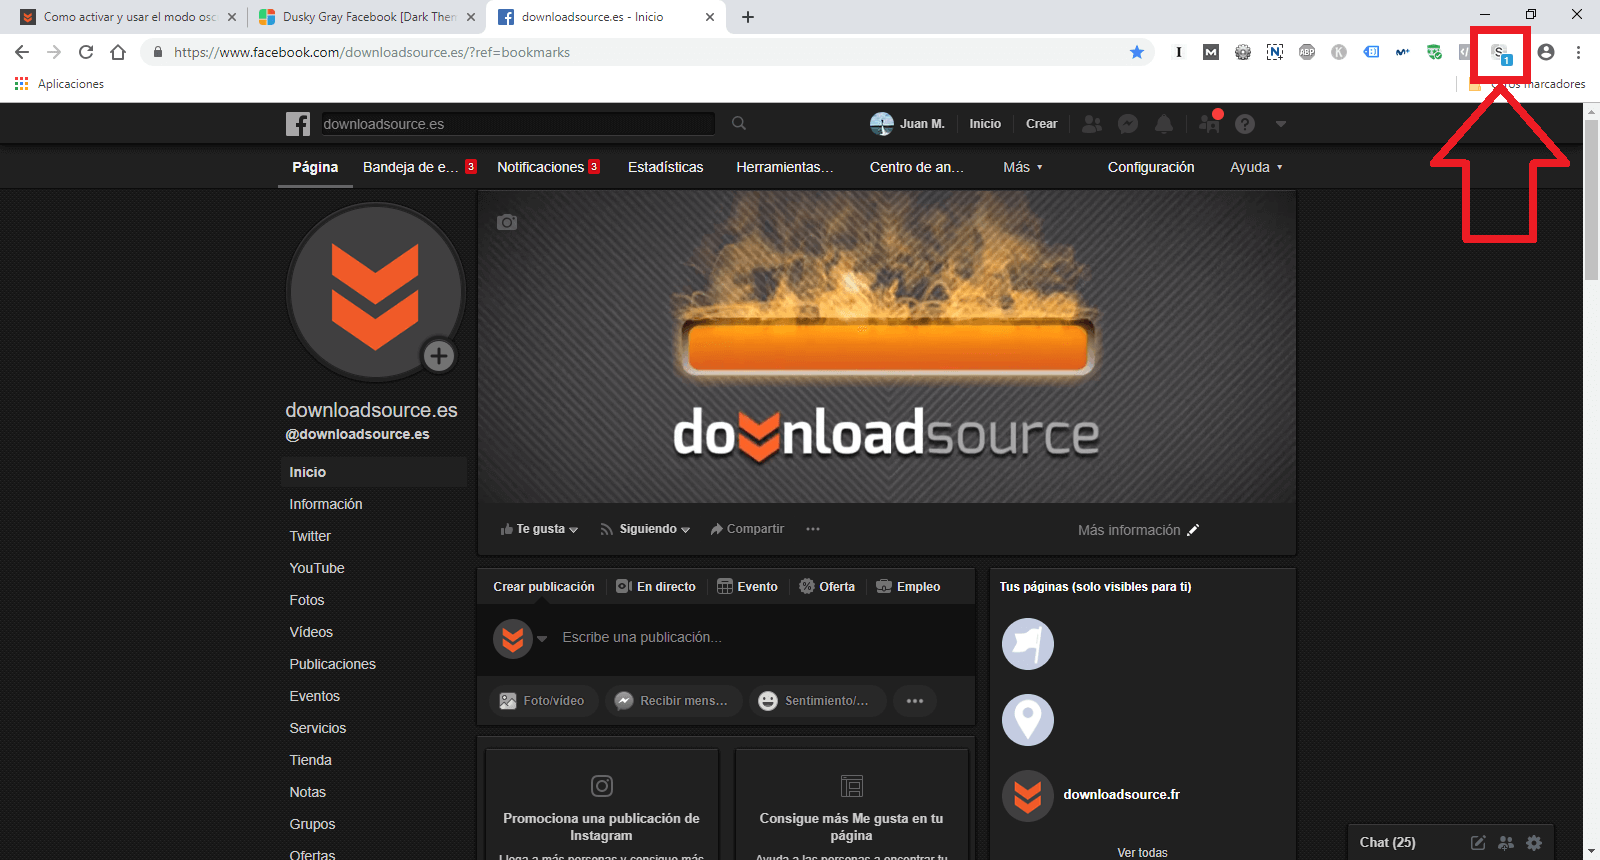Viewport: 1600px width, 860px height.
Task: Click Empleo post option
Action: (x=908, y=587)
